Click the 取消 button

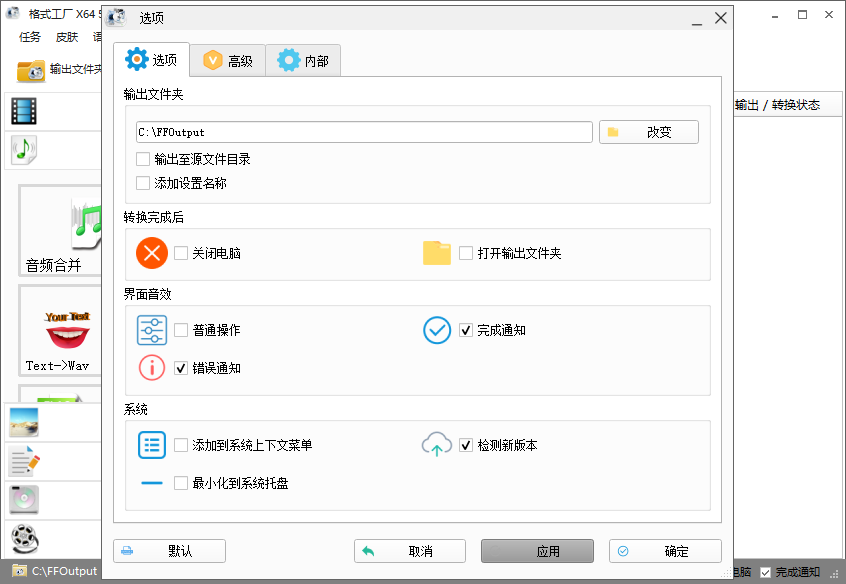click(x=410, y=551)
